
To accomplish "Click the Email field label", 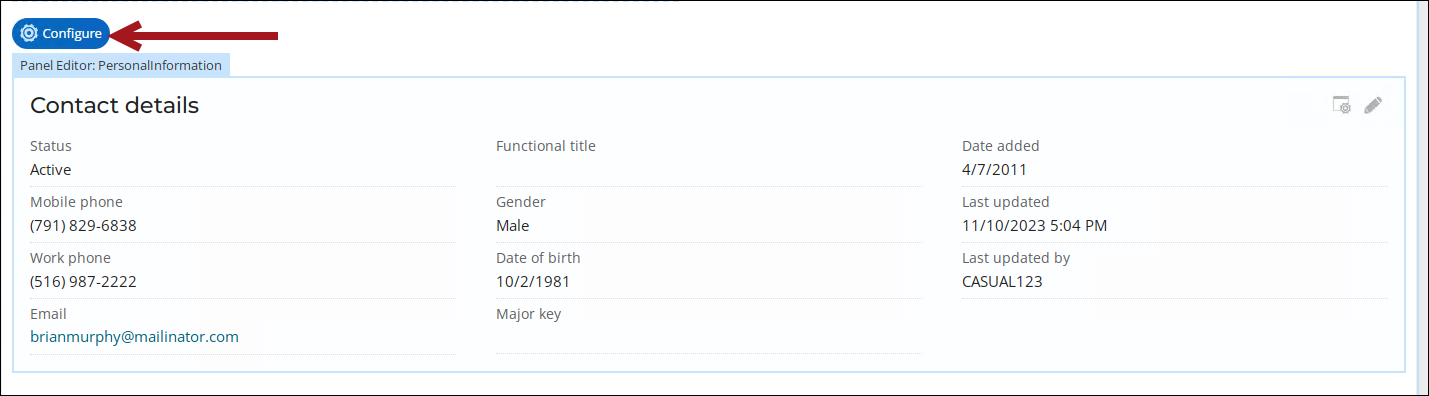I will [48, 314].
